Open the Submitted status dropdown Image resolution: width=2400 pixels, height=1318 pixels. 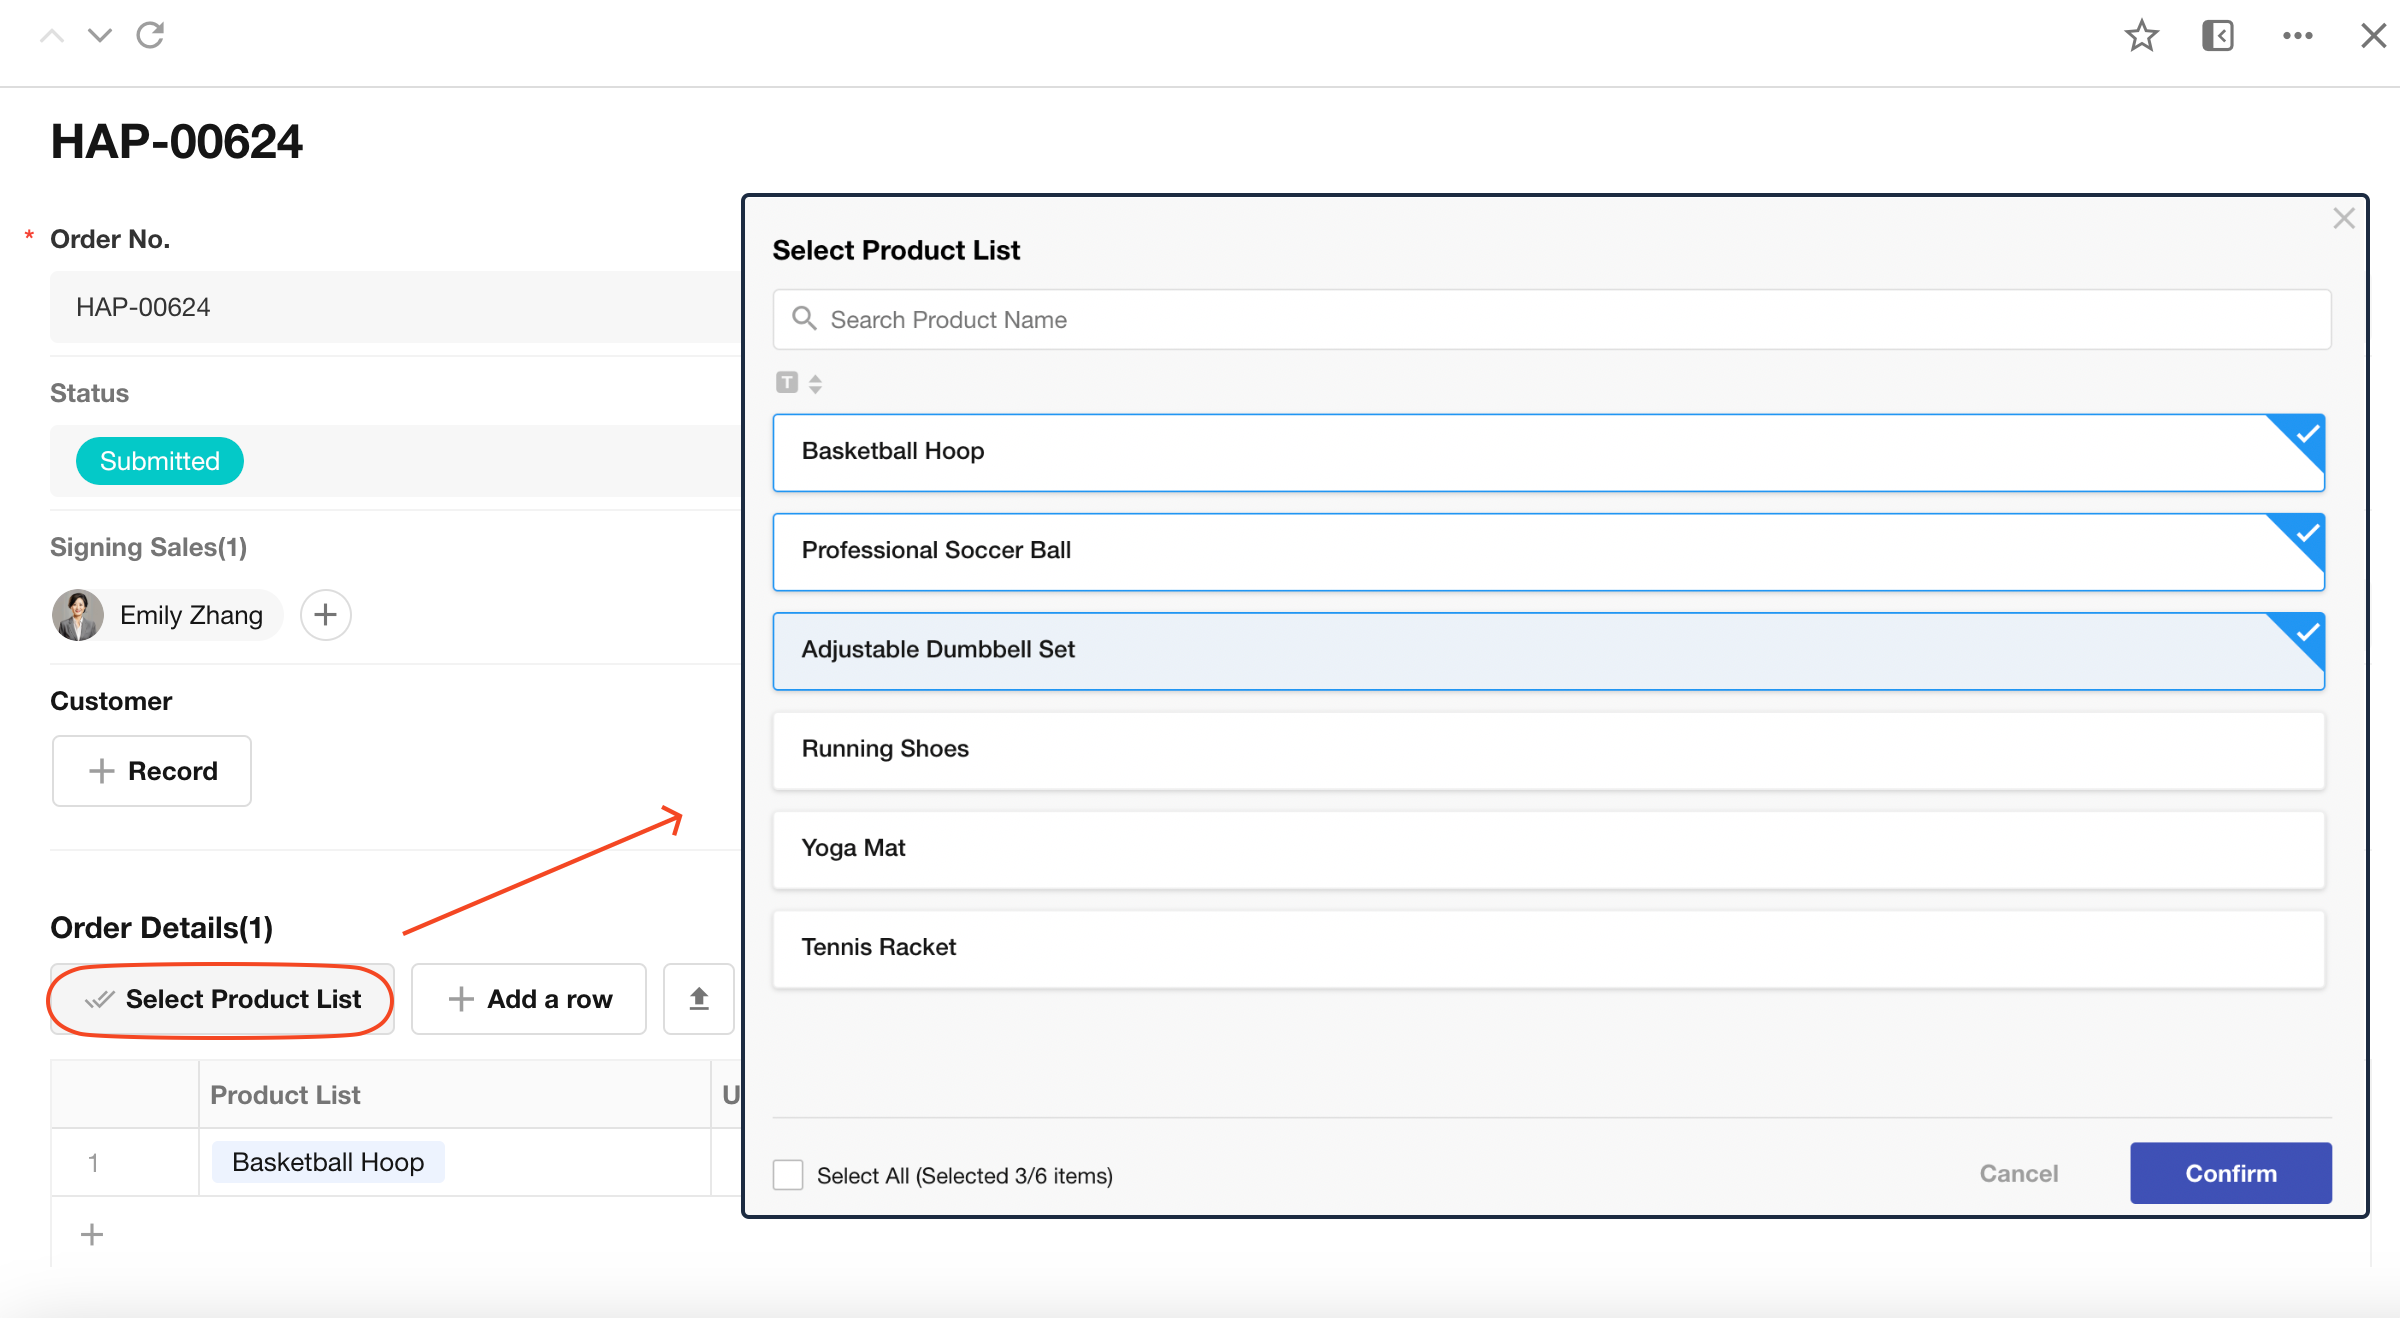160,461
